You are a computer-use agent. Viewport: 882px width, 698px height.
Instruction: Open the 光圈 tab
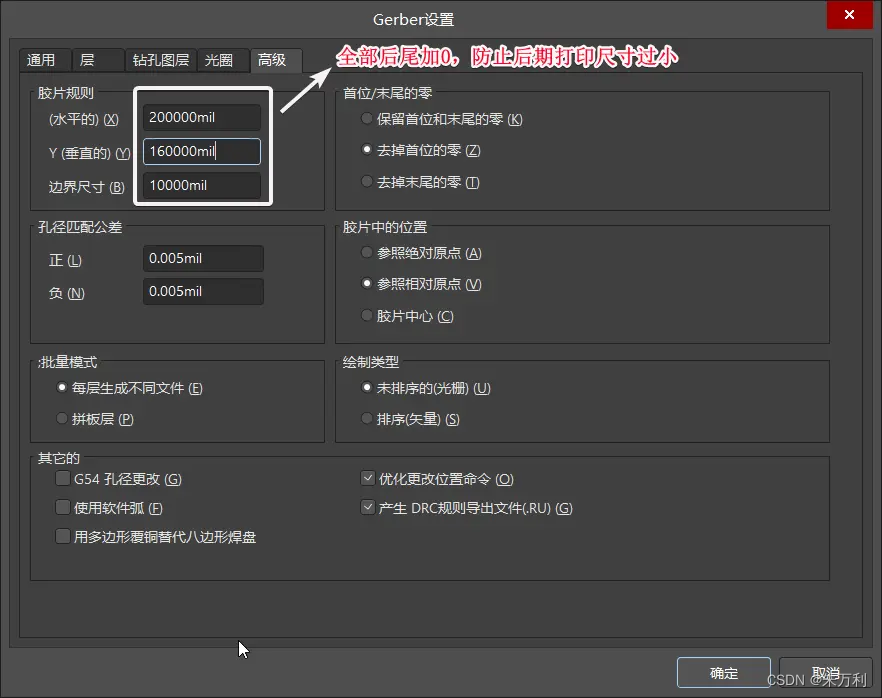click(x=219, y=60)
